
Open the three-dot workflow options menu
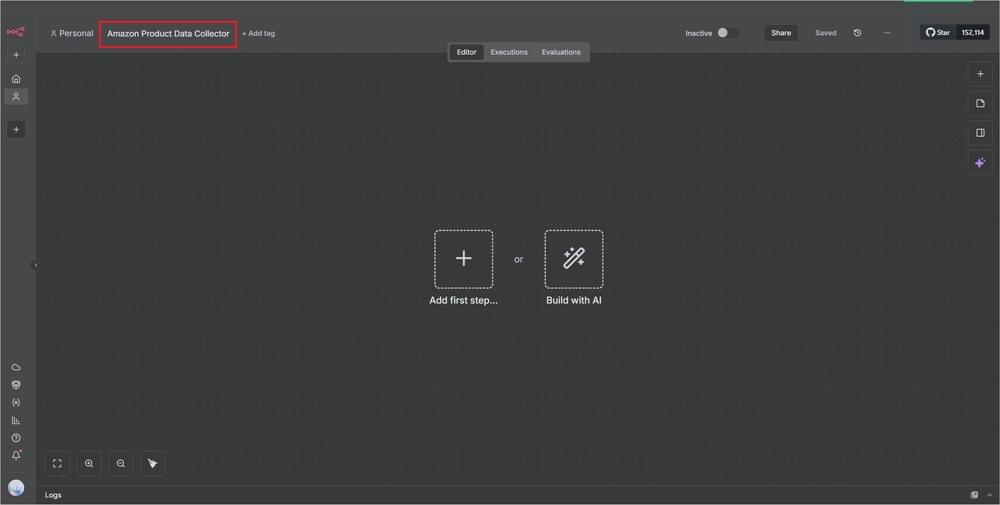[886, 33]
